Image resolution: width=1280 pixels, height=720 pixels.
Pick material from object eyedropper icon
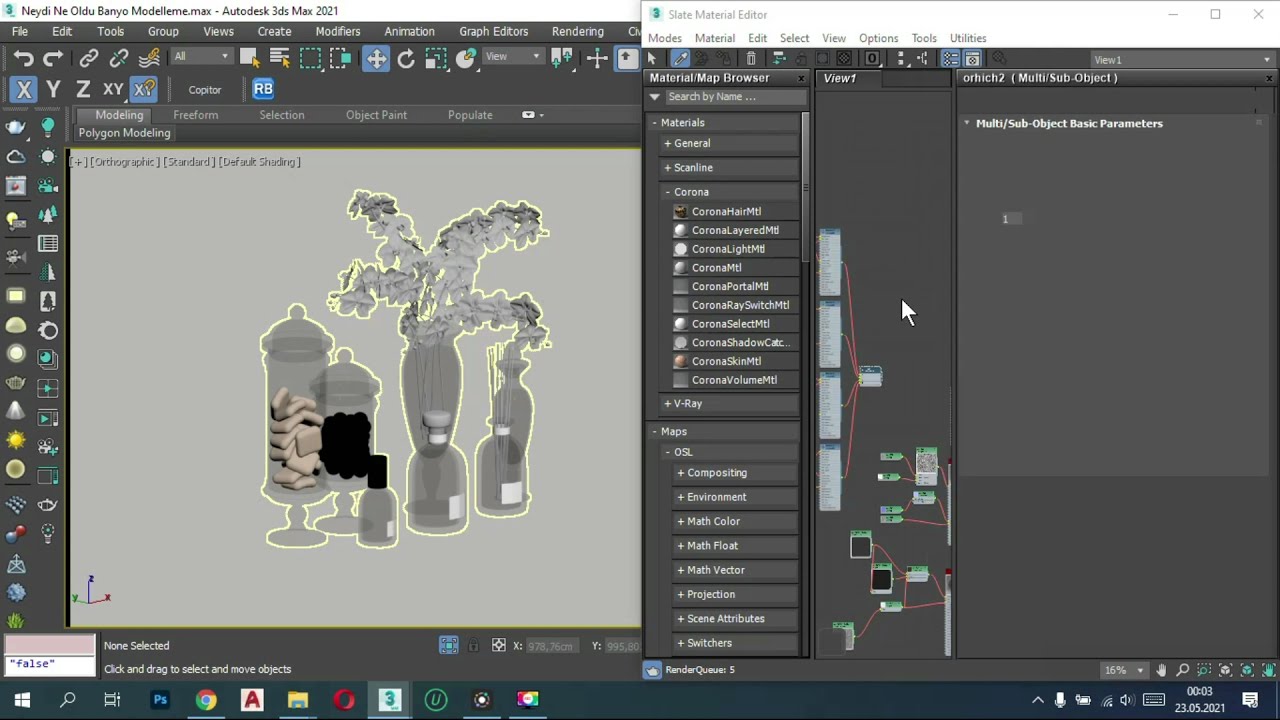pos(680,59)
